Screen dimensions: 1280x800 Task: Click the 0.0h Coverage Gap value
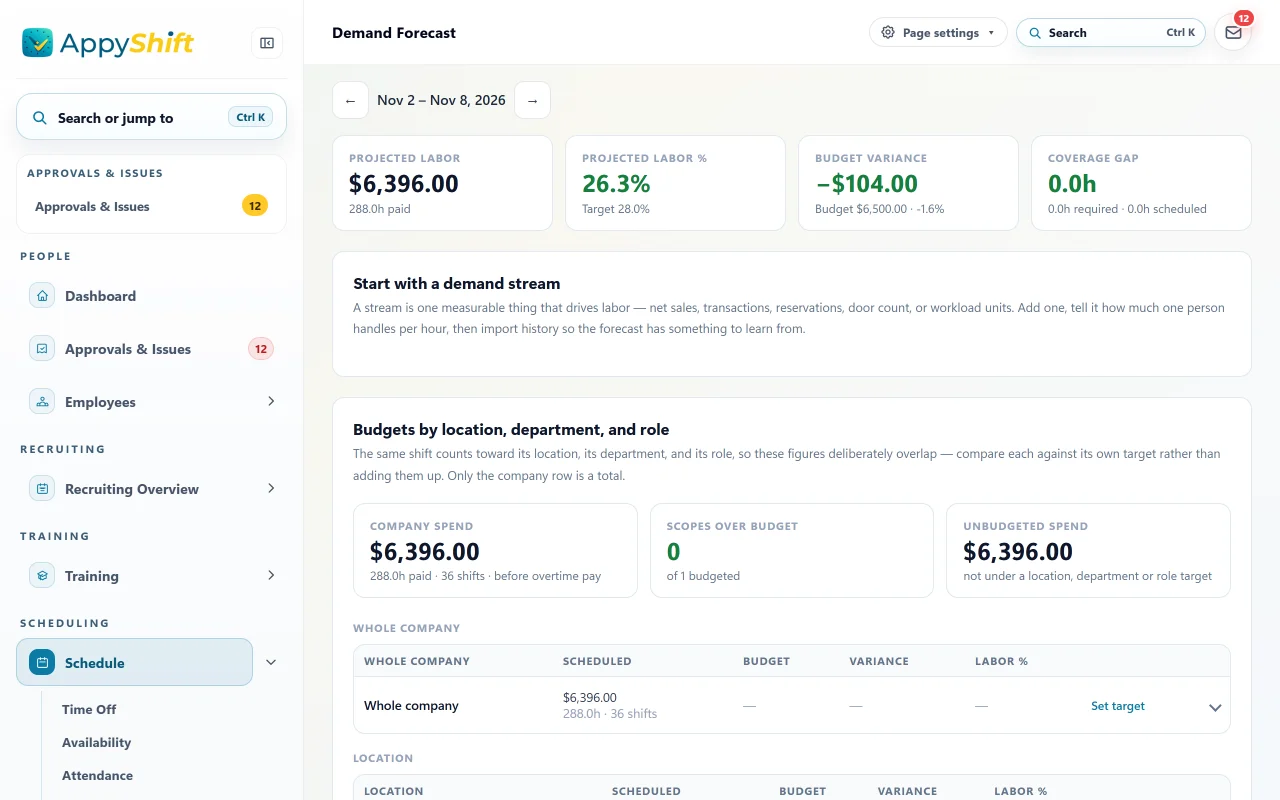(x=1072, y=184)
